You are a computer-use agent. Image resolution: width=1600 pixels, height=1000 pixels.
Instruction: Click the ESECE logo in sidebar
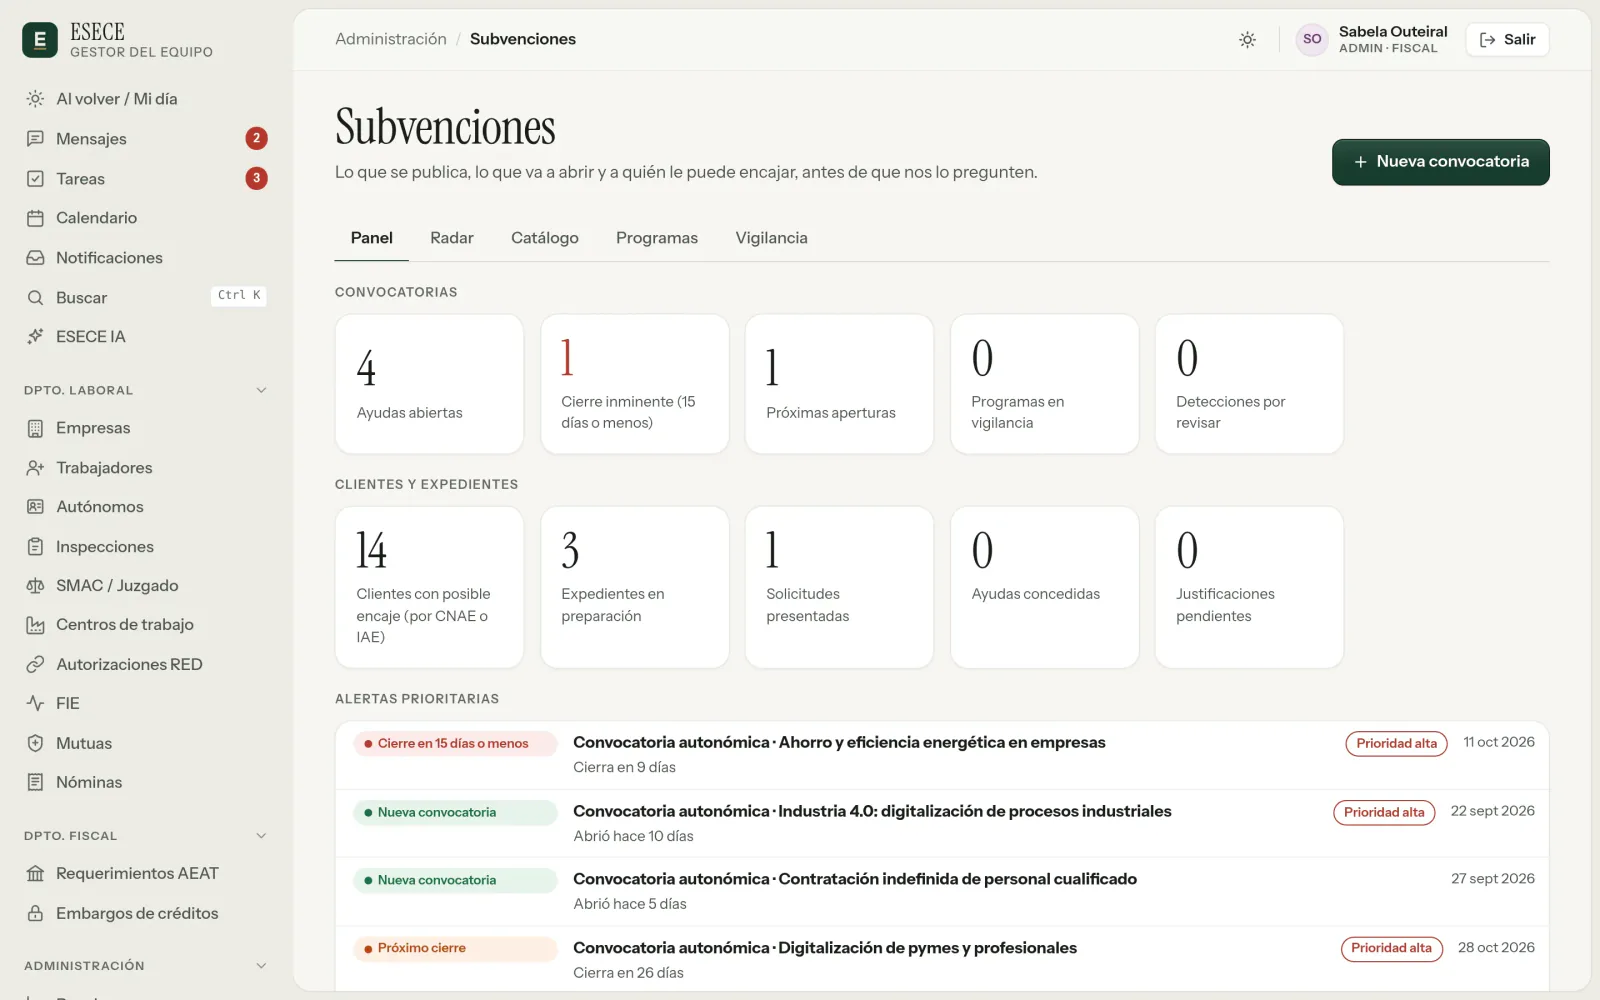(x=40, y=40)
